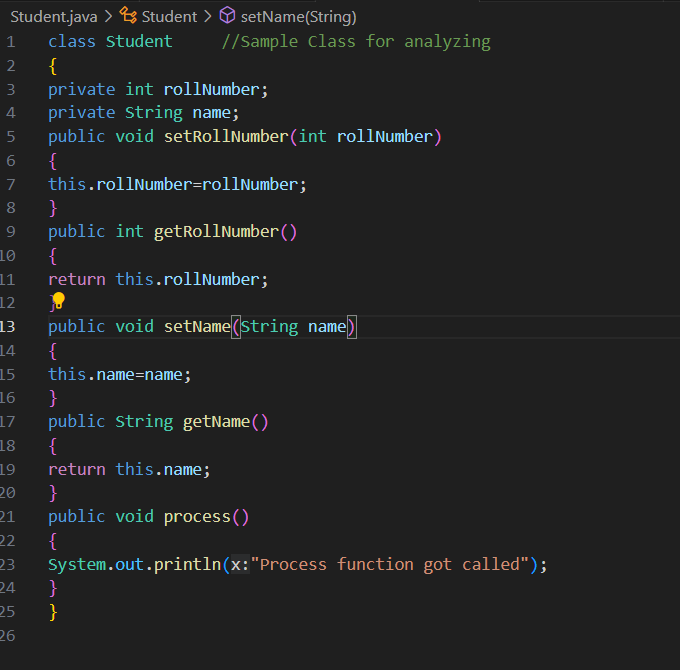
Task: Click the comment '//Sample Class for analyzing'
Action: pyautogui.click(x=356, y=42)
